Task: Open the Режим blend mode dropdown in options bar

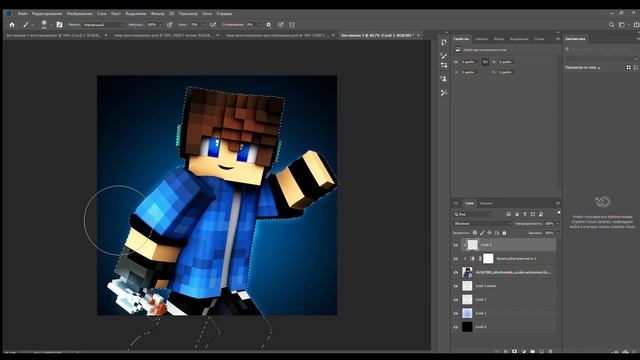Action: [x=103, y=25]
